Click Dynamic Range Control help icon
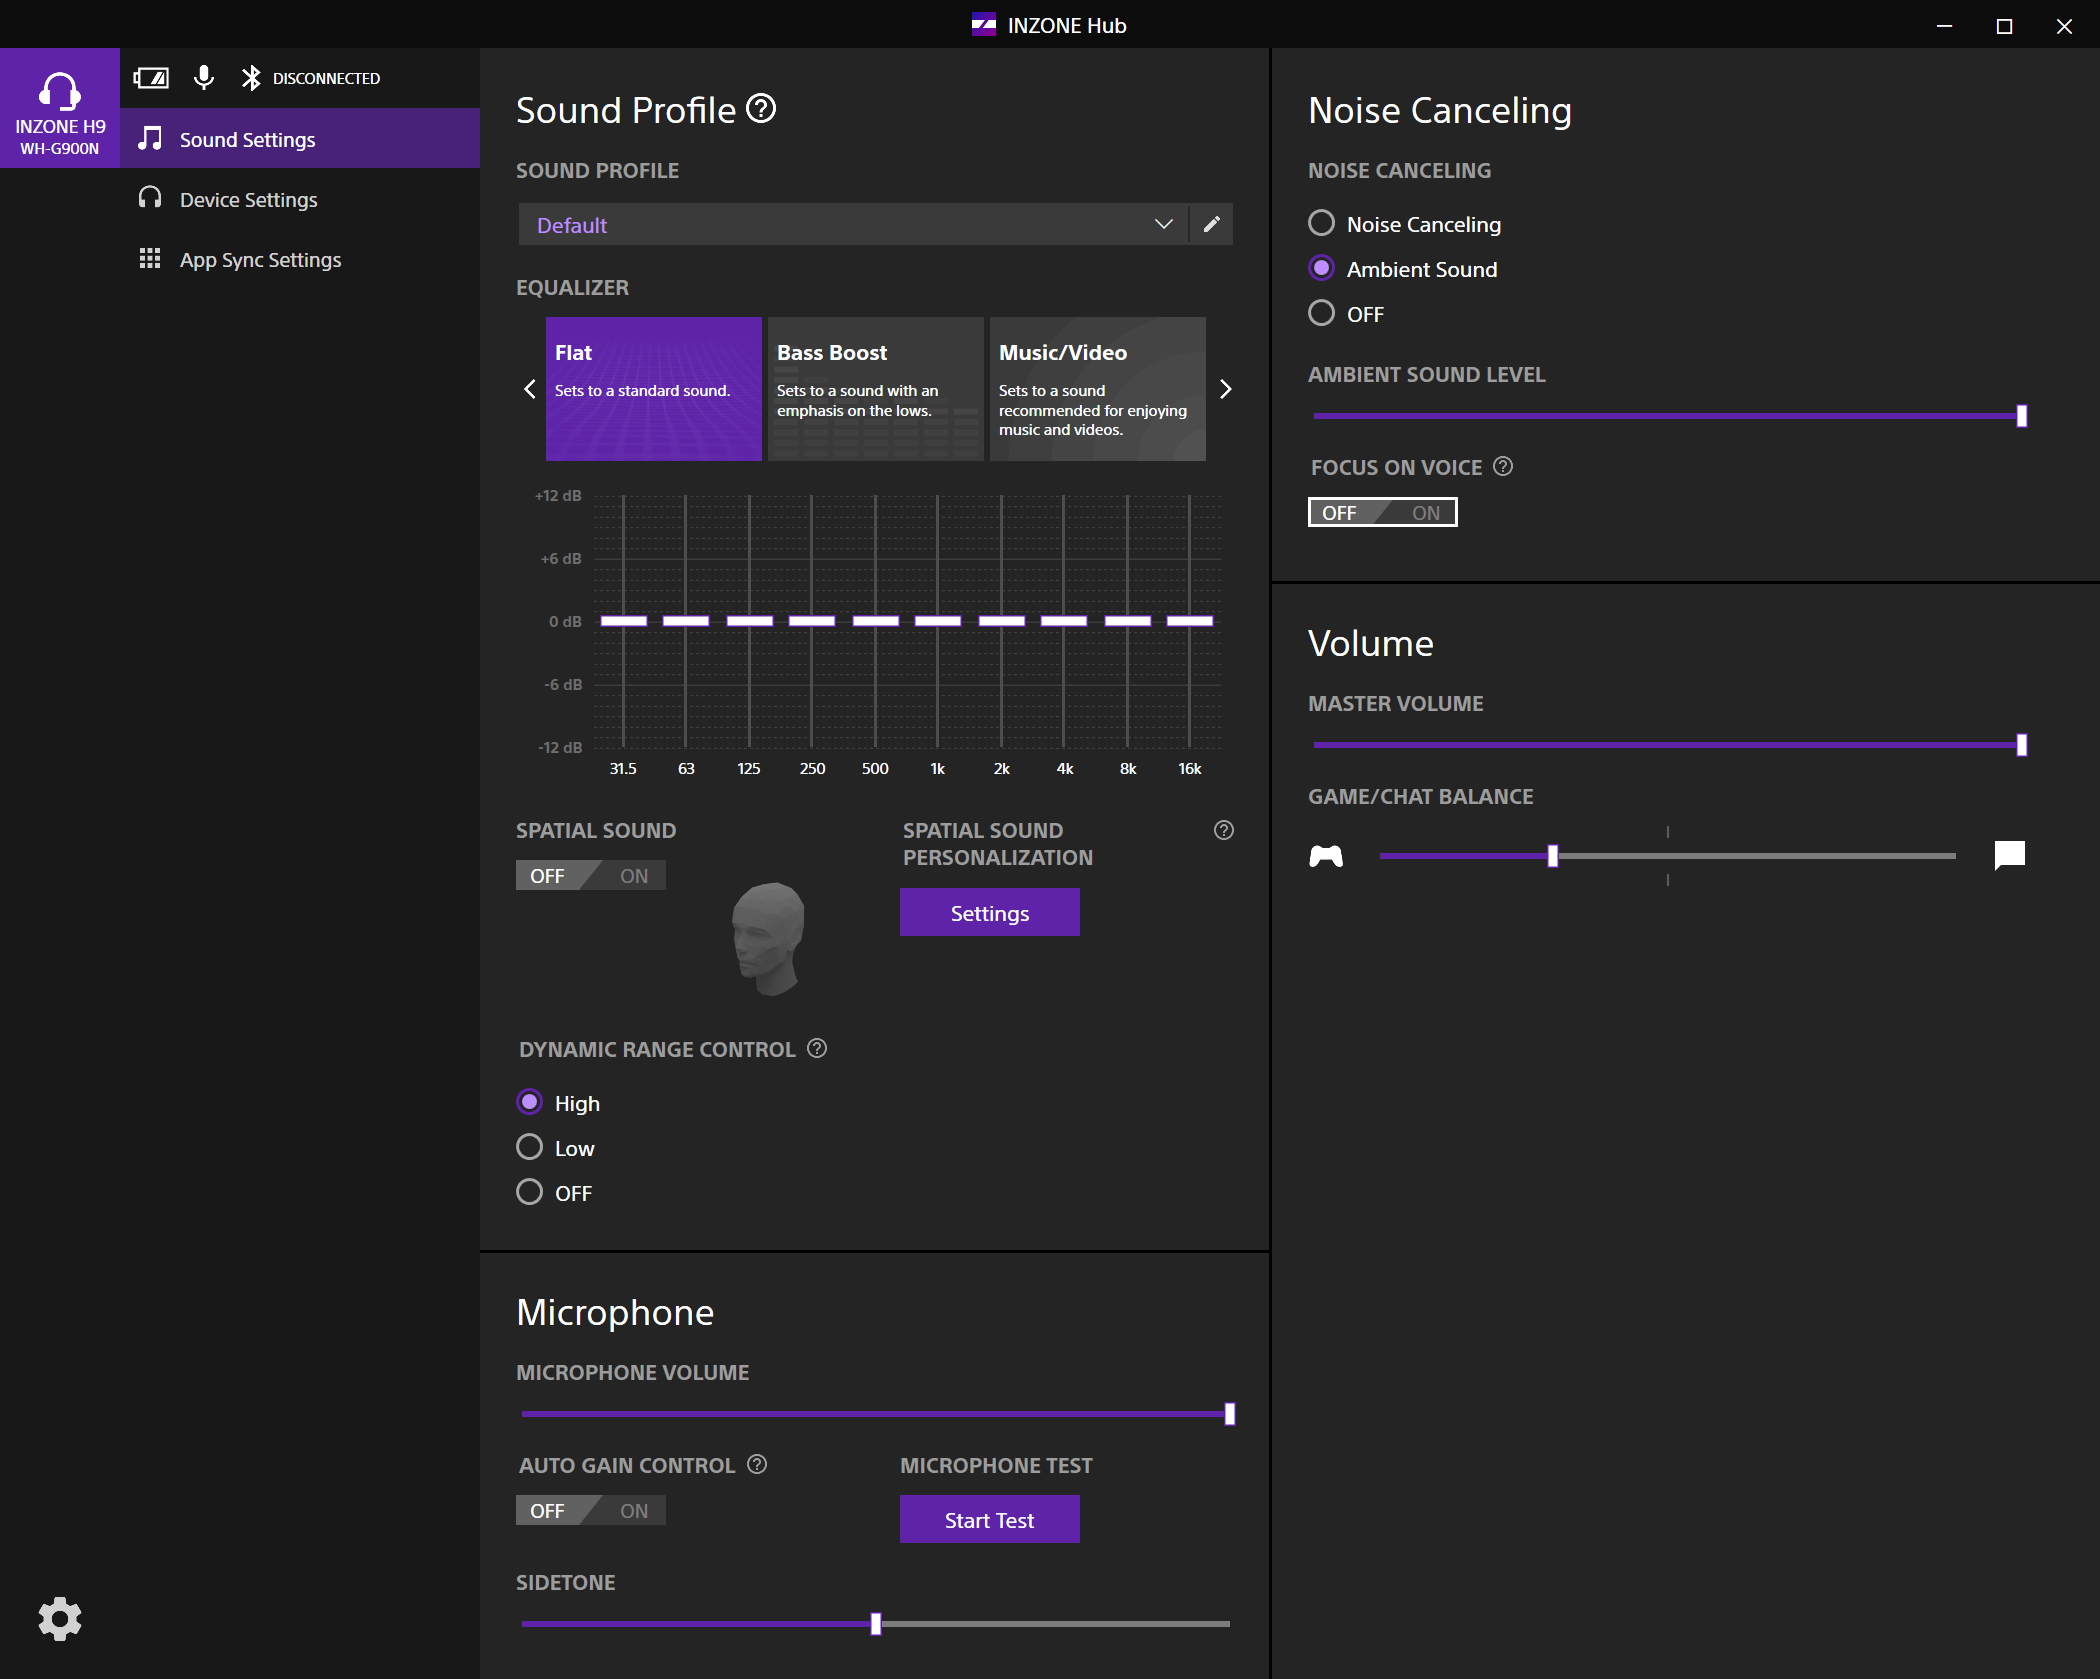Image resolution: width=2100 pixels, height=1679 pixels. coord(817,1048)
